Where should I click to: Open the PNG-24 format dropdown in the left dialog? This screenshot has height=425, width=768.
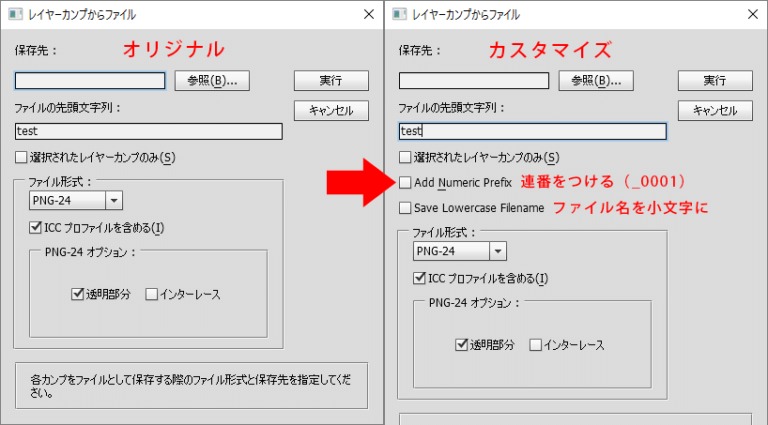pos(112,201)
